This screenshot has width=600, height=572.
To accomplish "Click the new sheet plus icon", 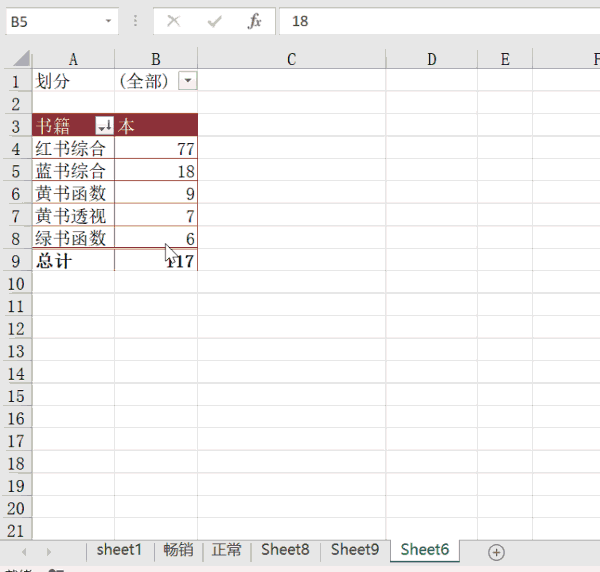I will tap(496, 552).
